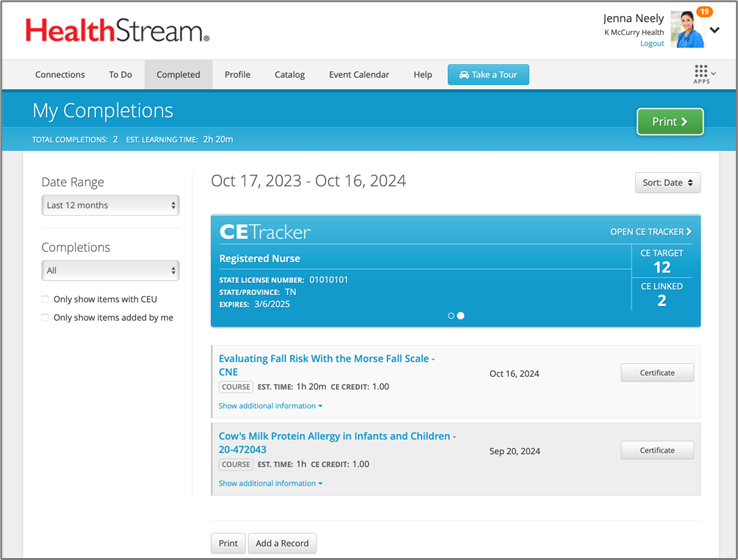The height and width of the screenshot is (560, 738).
Task: Click the CE TARGET value 12
Action: tap(662, 267)
